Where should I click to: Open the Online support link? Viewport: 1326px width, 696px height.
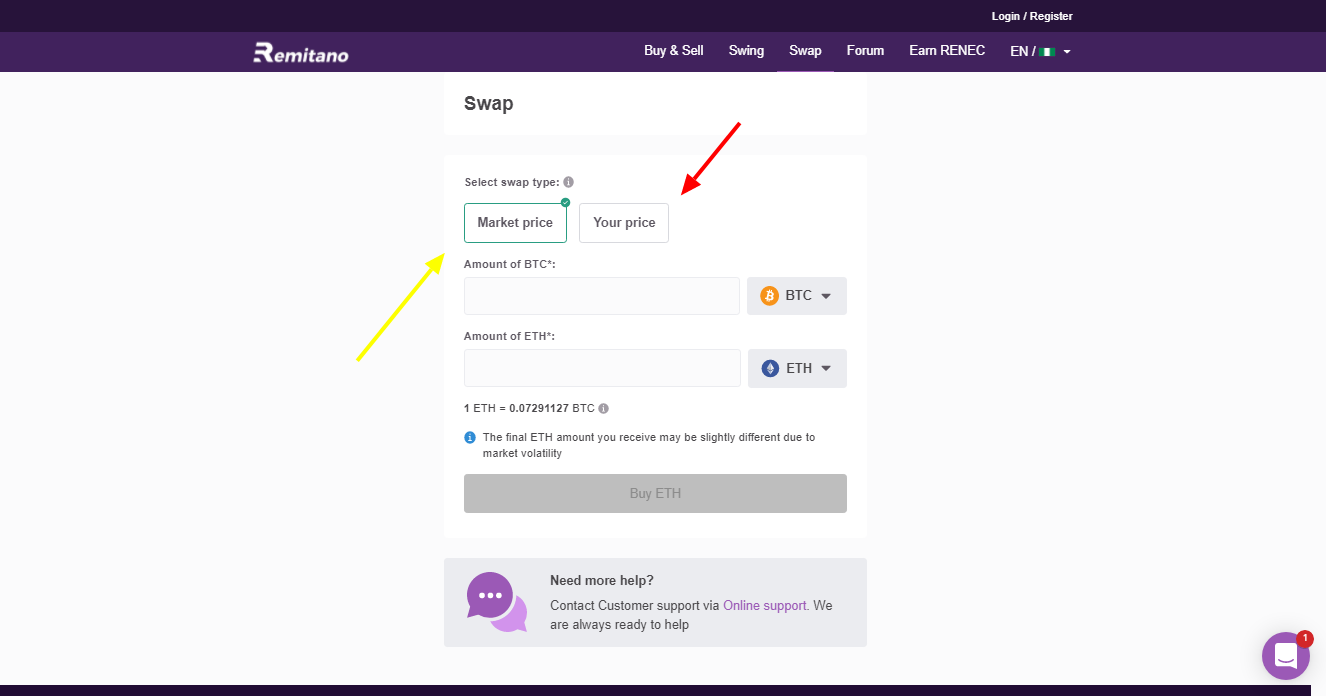click(x=765, y=605)
